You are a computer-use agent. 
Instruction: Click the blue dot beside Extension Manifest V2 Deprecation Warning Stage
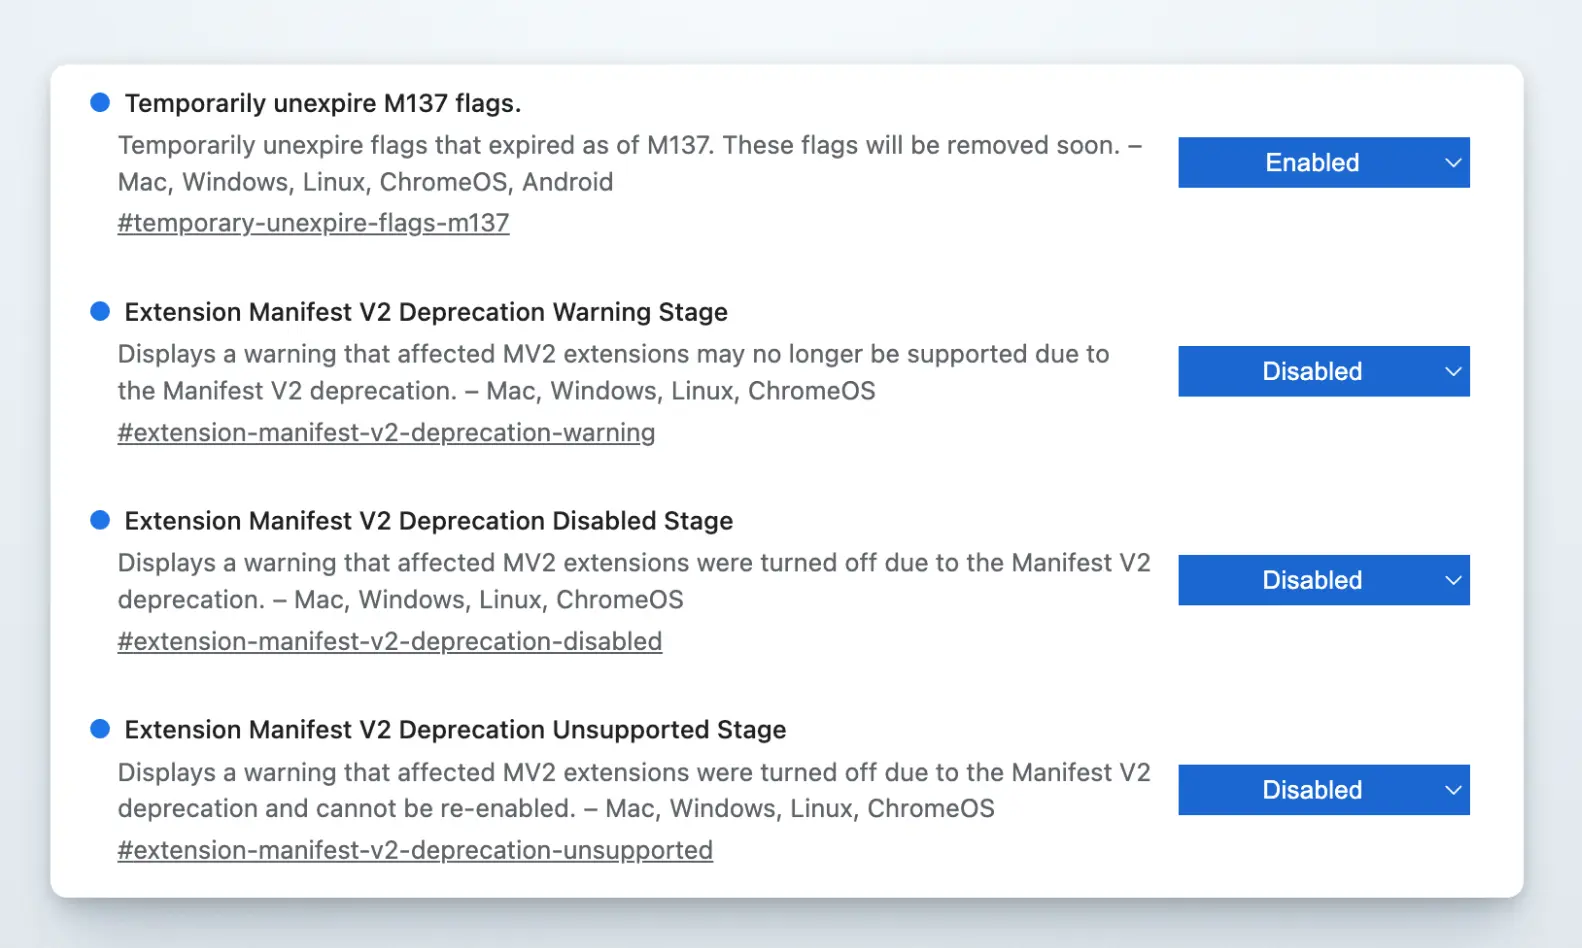click(100, 311)
